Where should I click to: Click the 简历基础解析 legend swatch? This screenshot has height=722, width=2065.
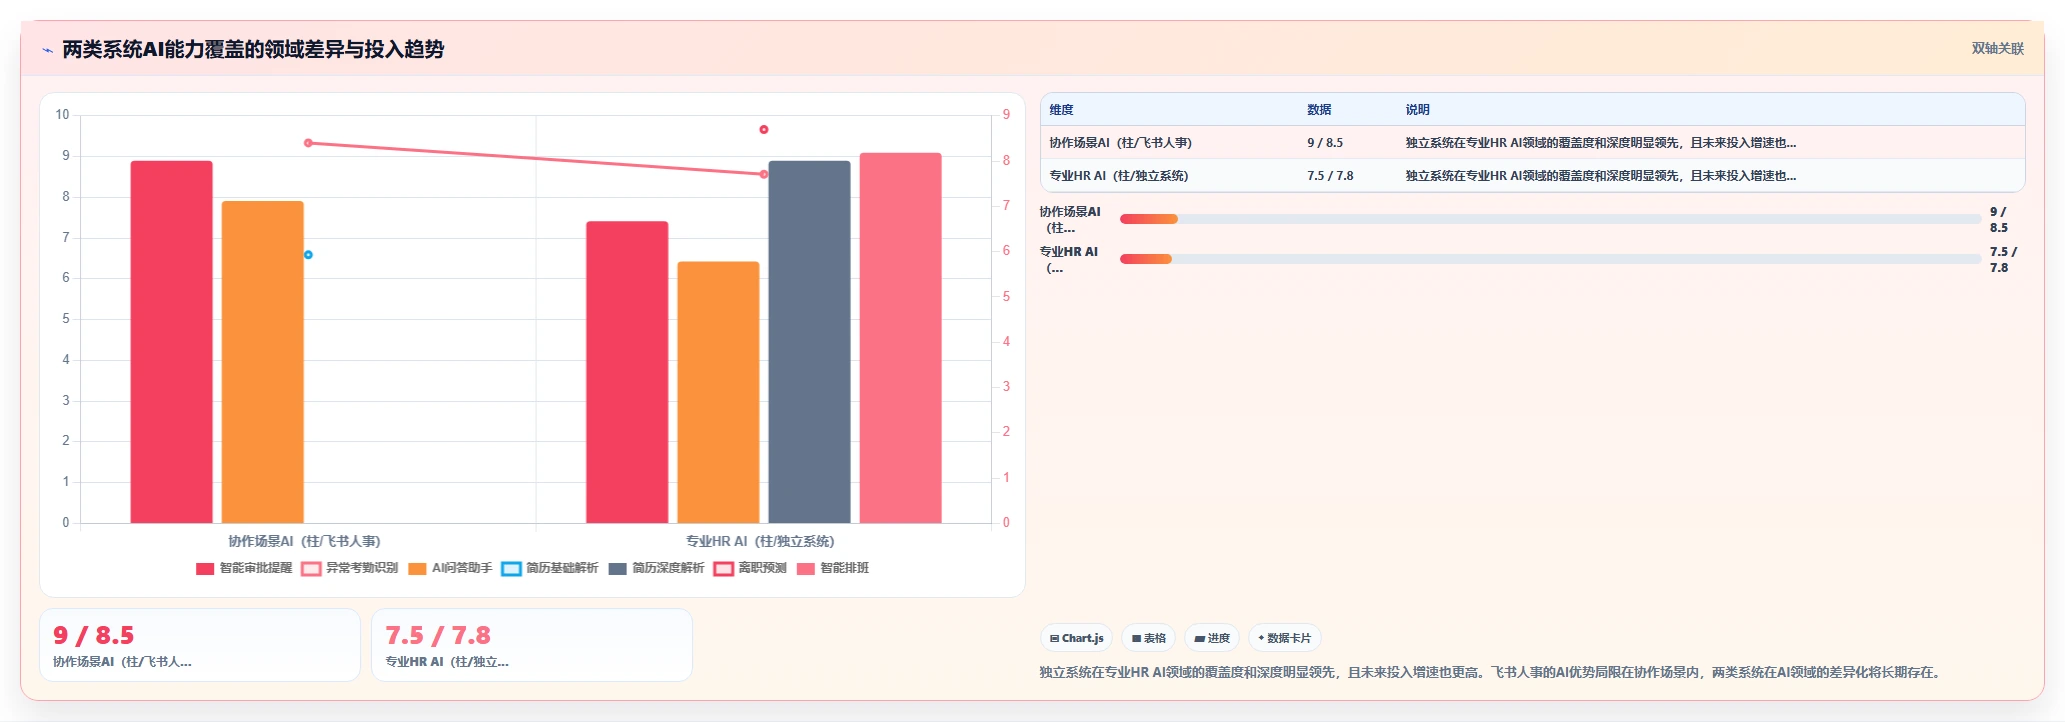(x=511, y=569)
